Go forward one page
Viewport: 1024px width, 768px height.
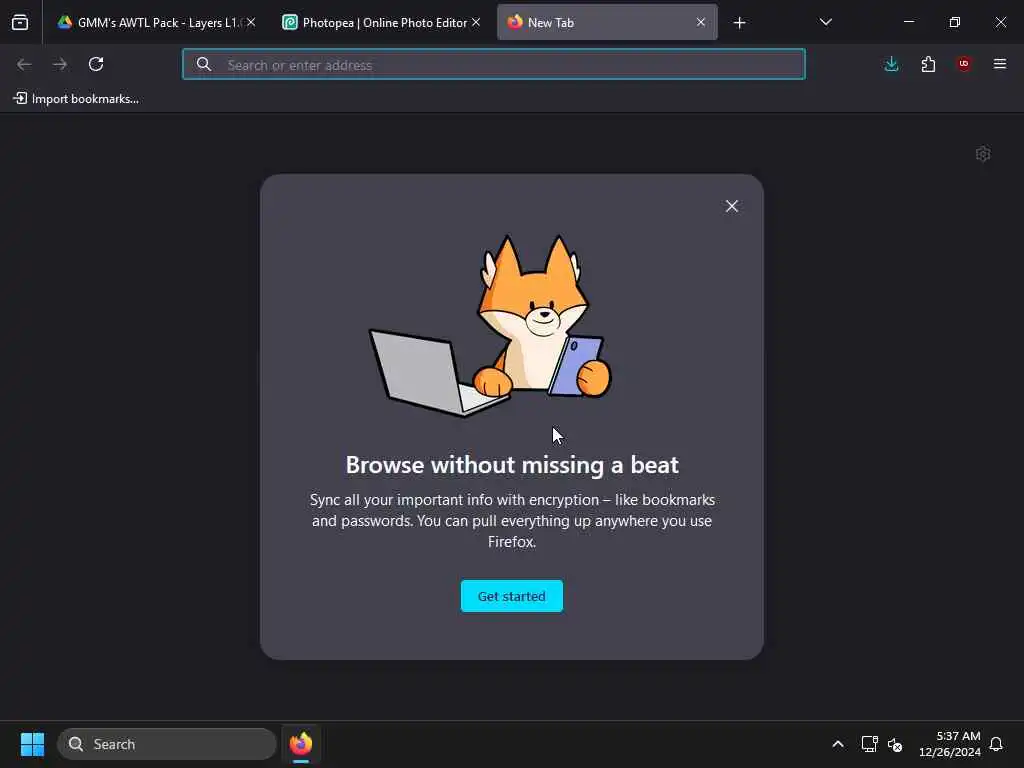(x=60, y=64)
